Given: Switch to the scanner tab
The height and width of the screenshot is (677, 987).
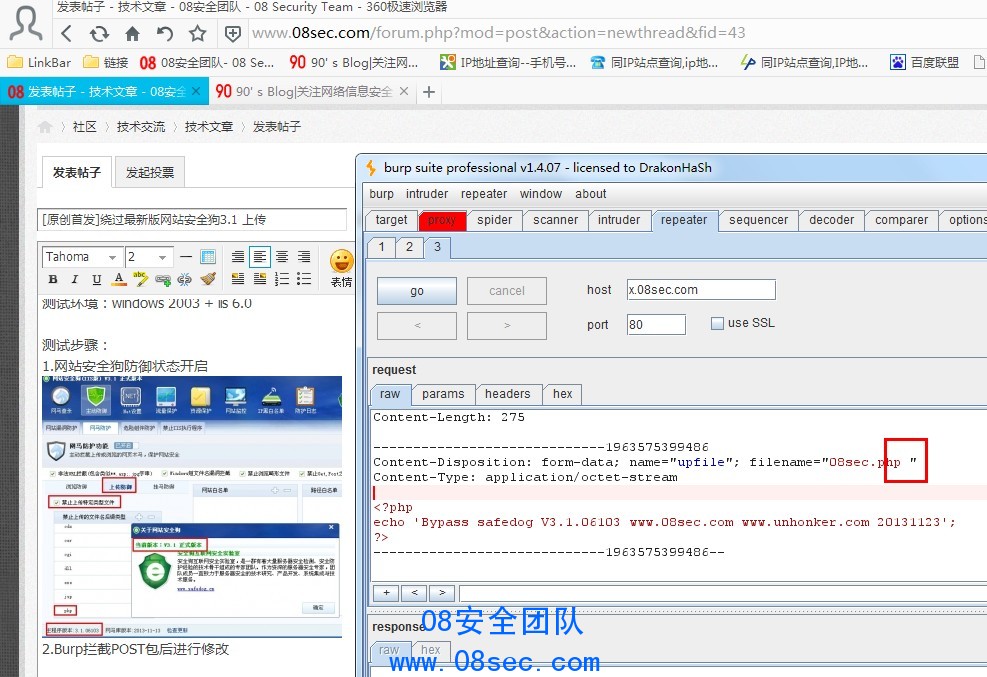Looking at the screenshot, I should pos(555,220).
